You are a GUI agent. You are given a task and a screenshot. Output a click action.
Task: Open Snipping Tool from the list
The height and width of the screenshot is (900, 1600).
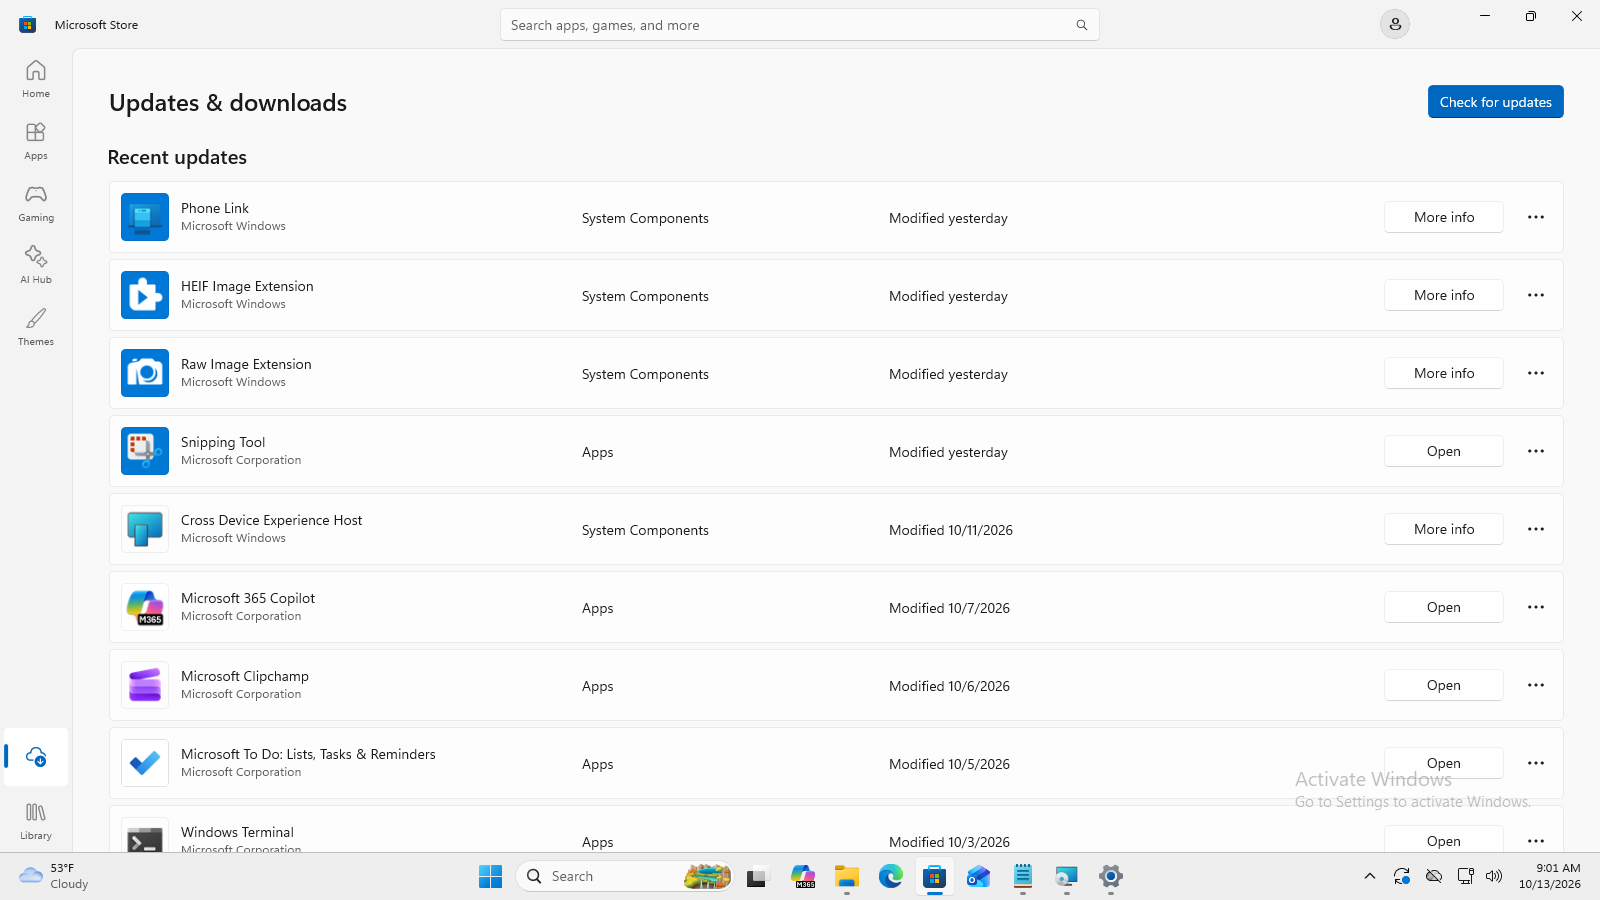pos(1444,451)
